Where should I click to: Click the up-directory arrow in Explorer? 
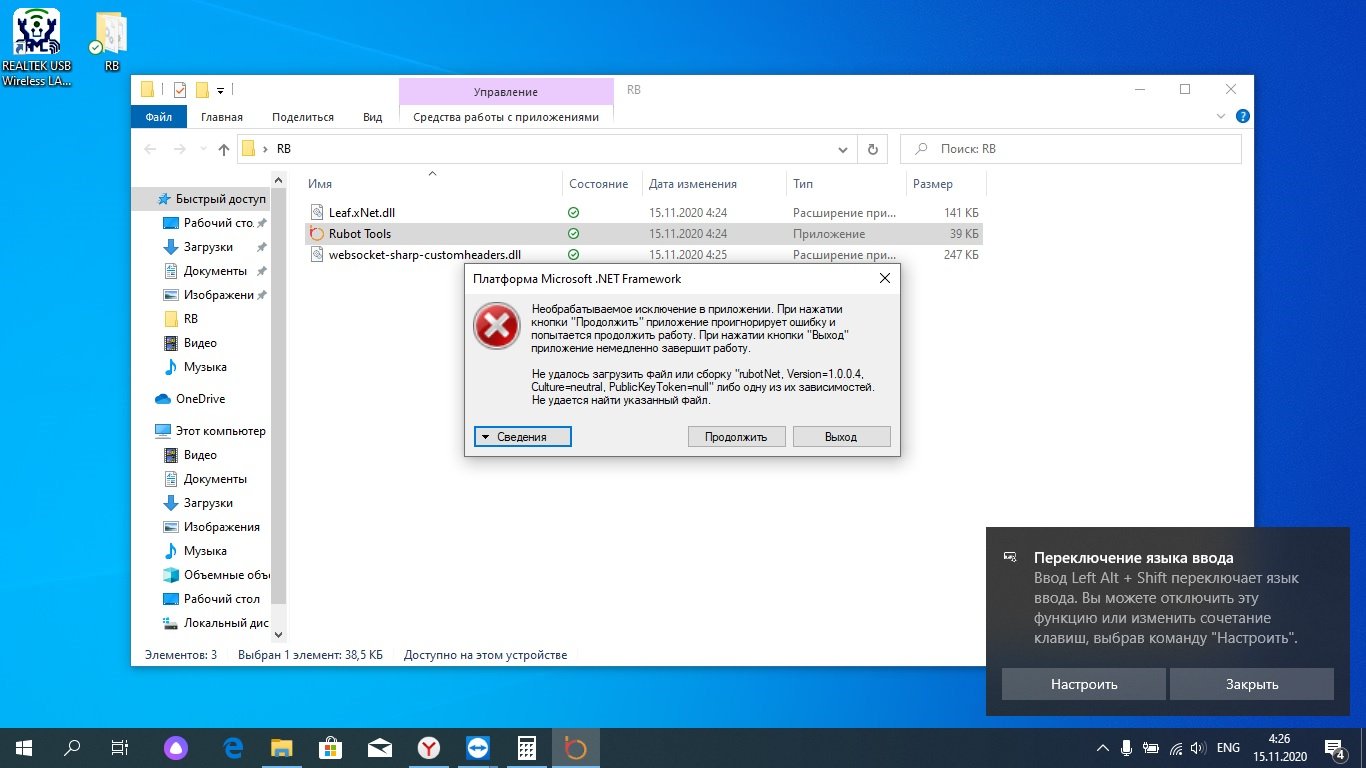coord(224,149)
